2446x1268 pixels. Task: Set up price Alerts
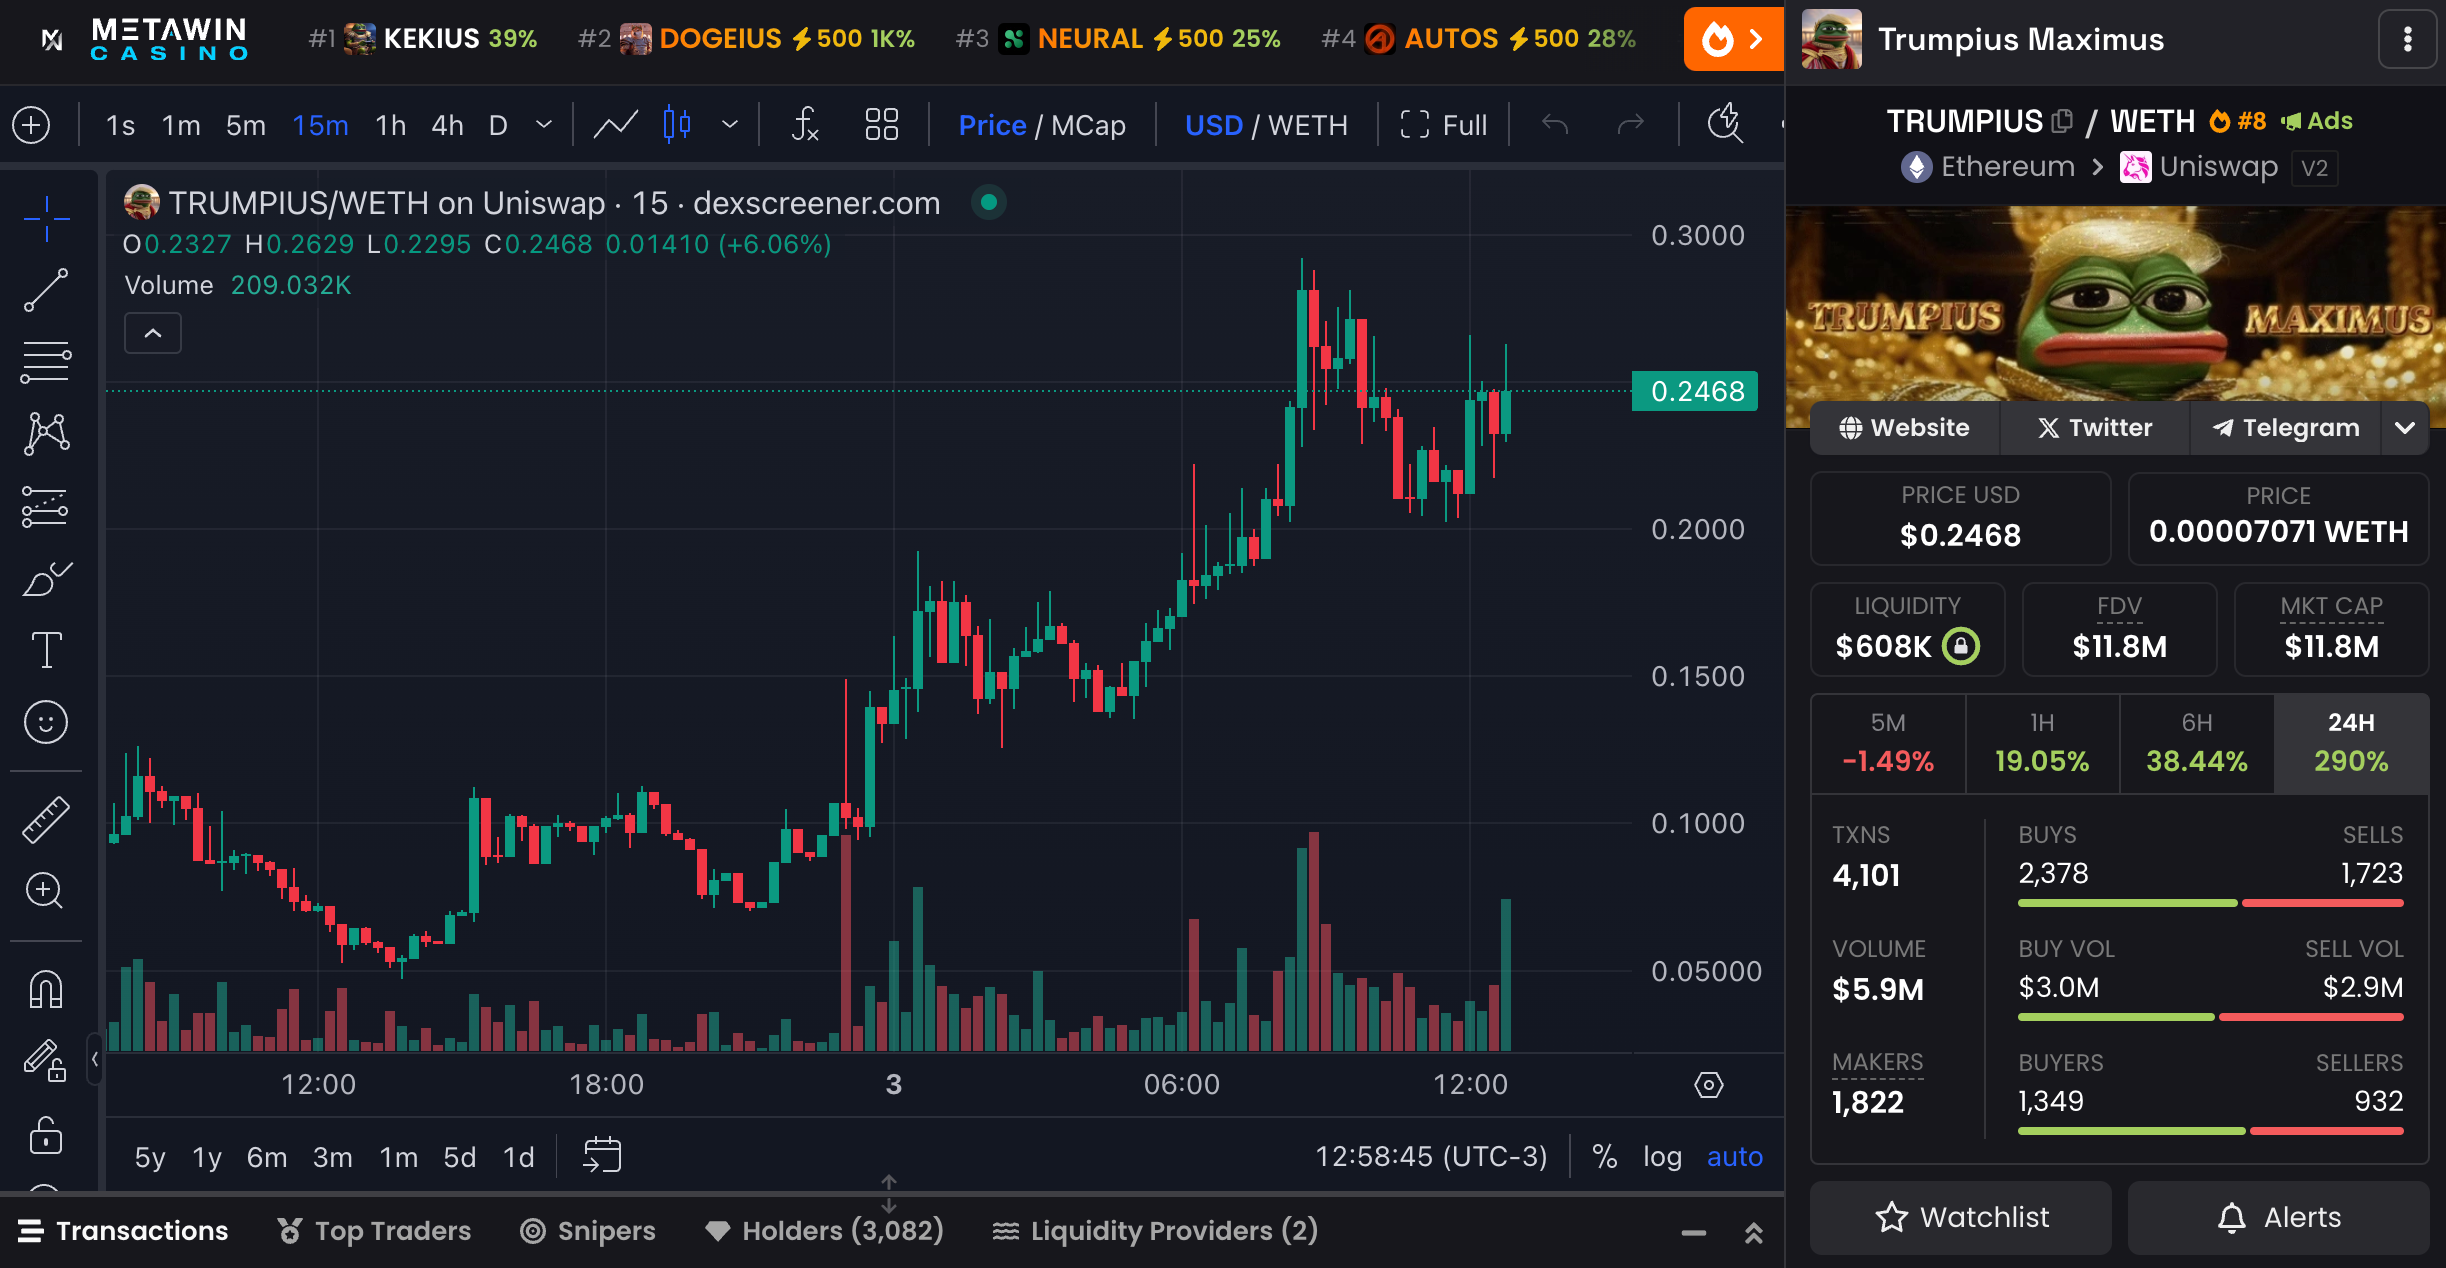click(x=2279, y=1217)
